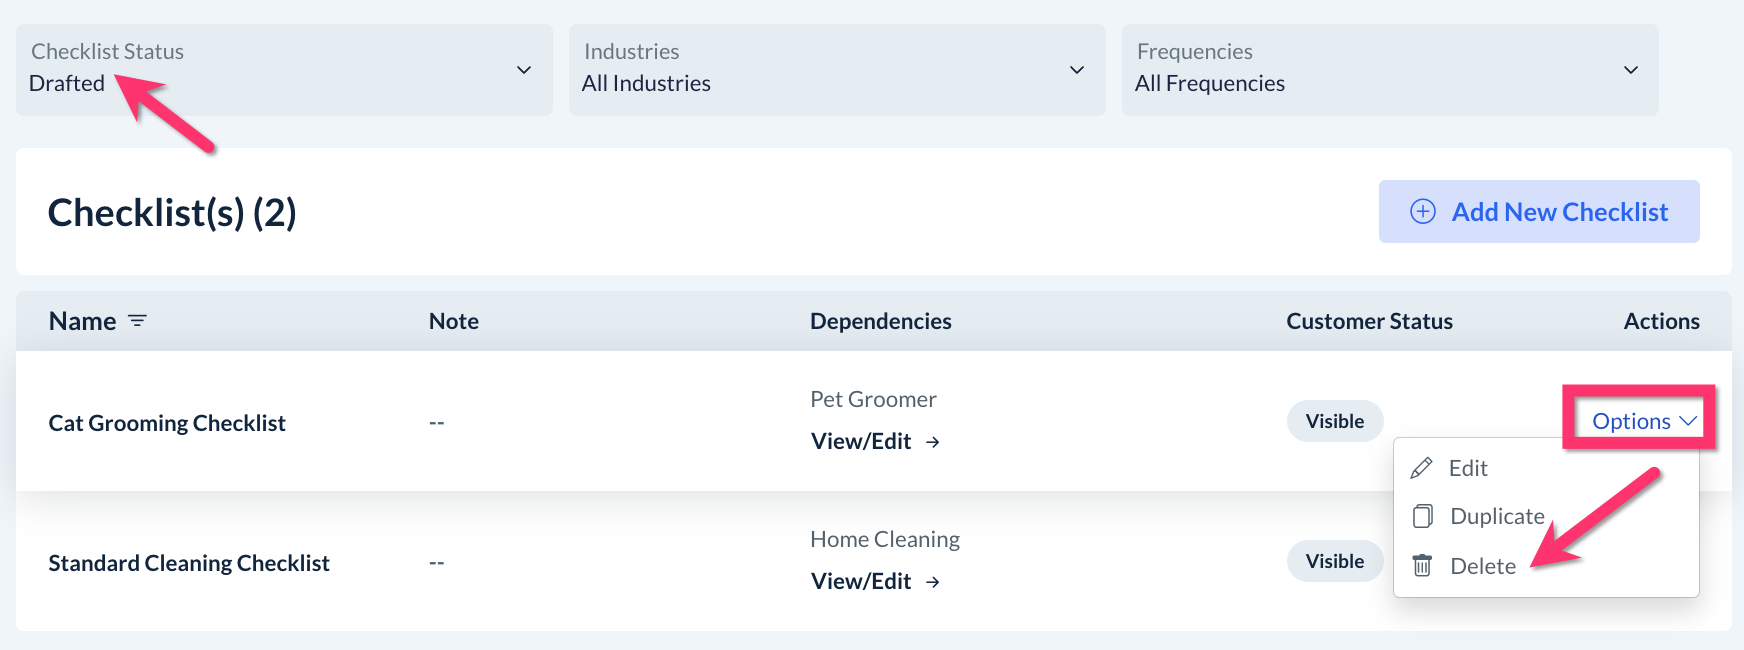Screen dimensions: 1744x650
Task: Toggle Visible status for Cat Grooming Checklist
Action: pos(1334,421)
